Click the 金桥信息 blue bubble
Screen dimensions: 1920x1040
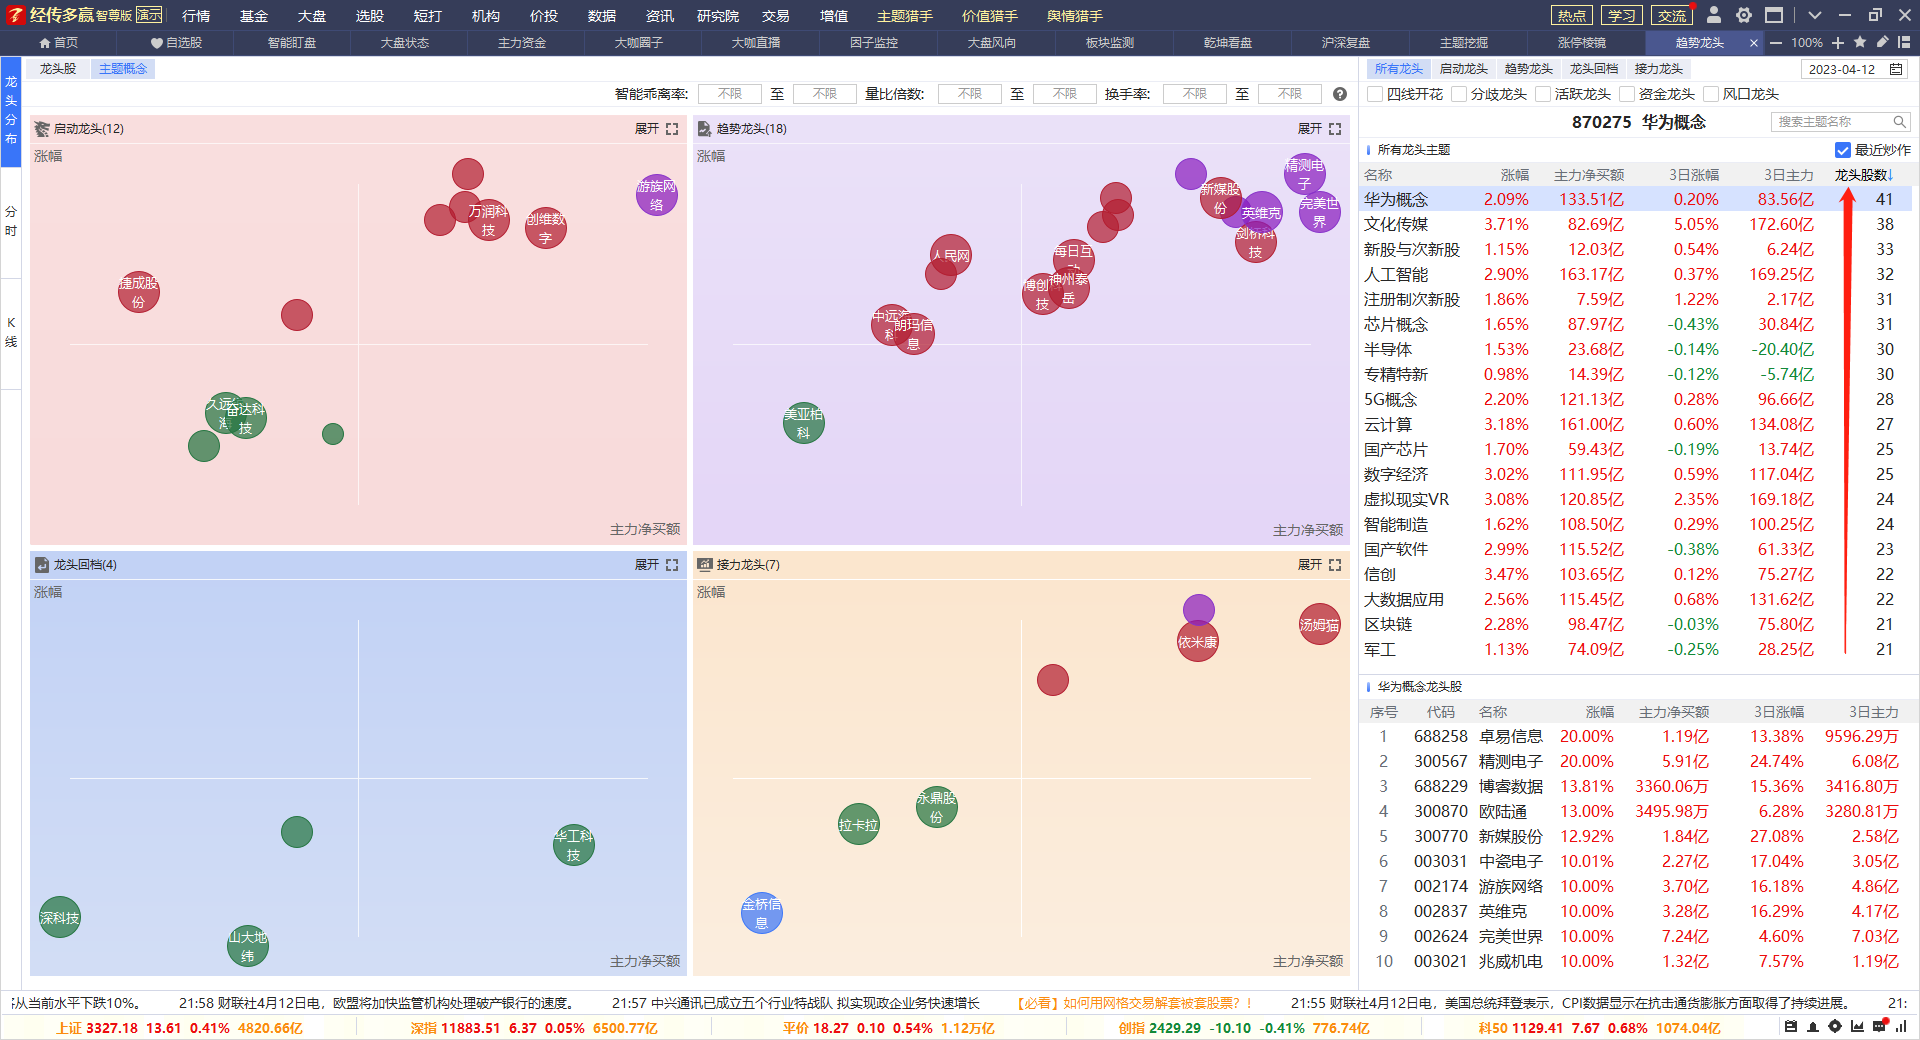[x=762, y=913]
